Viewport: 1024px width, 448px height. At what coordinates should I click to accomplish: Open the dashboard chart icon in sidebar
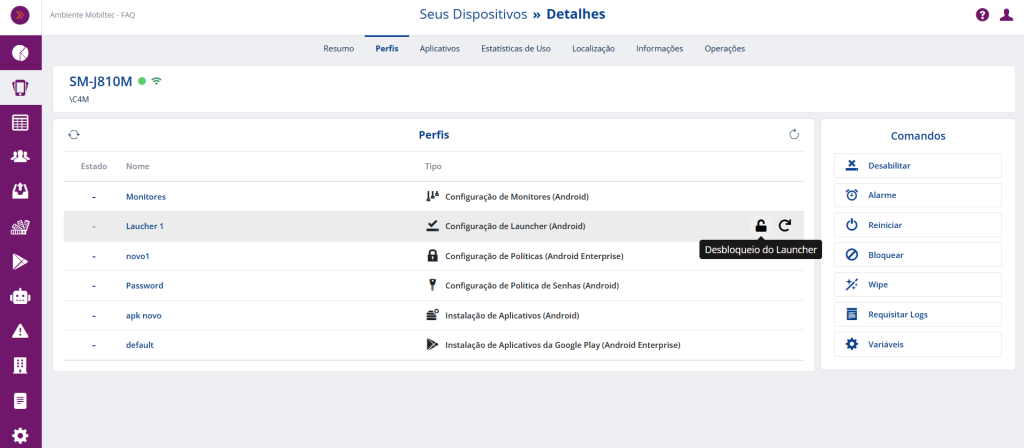[x=20, y=52]
